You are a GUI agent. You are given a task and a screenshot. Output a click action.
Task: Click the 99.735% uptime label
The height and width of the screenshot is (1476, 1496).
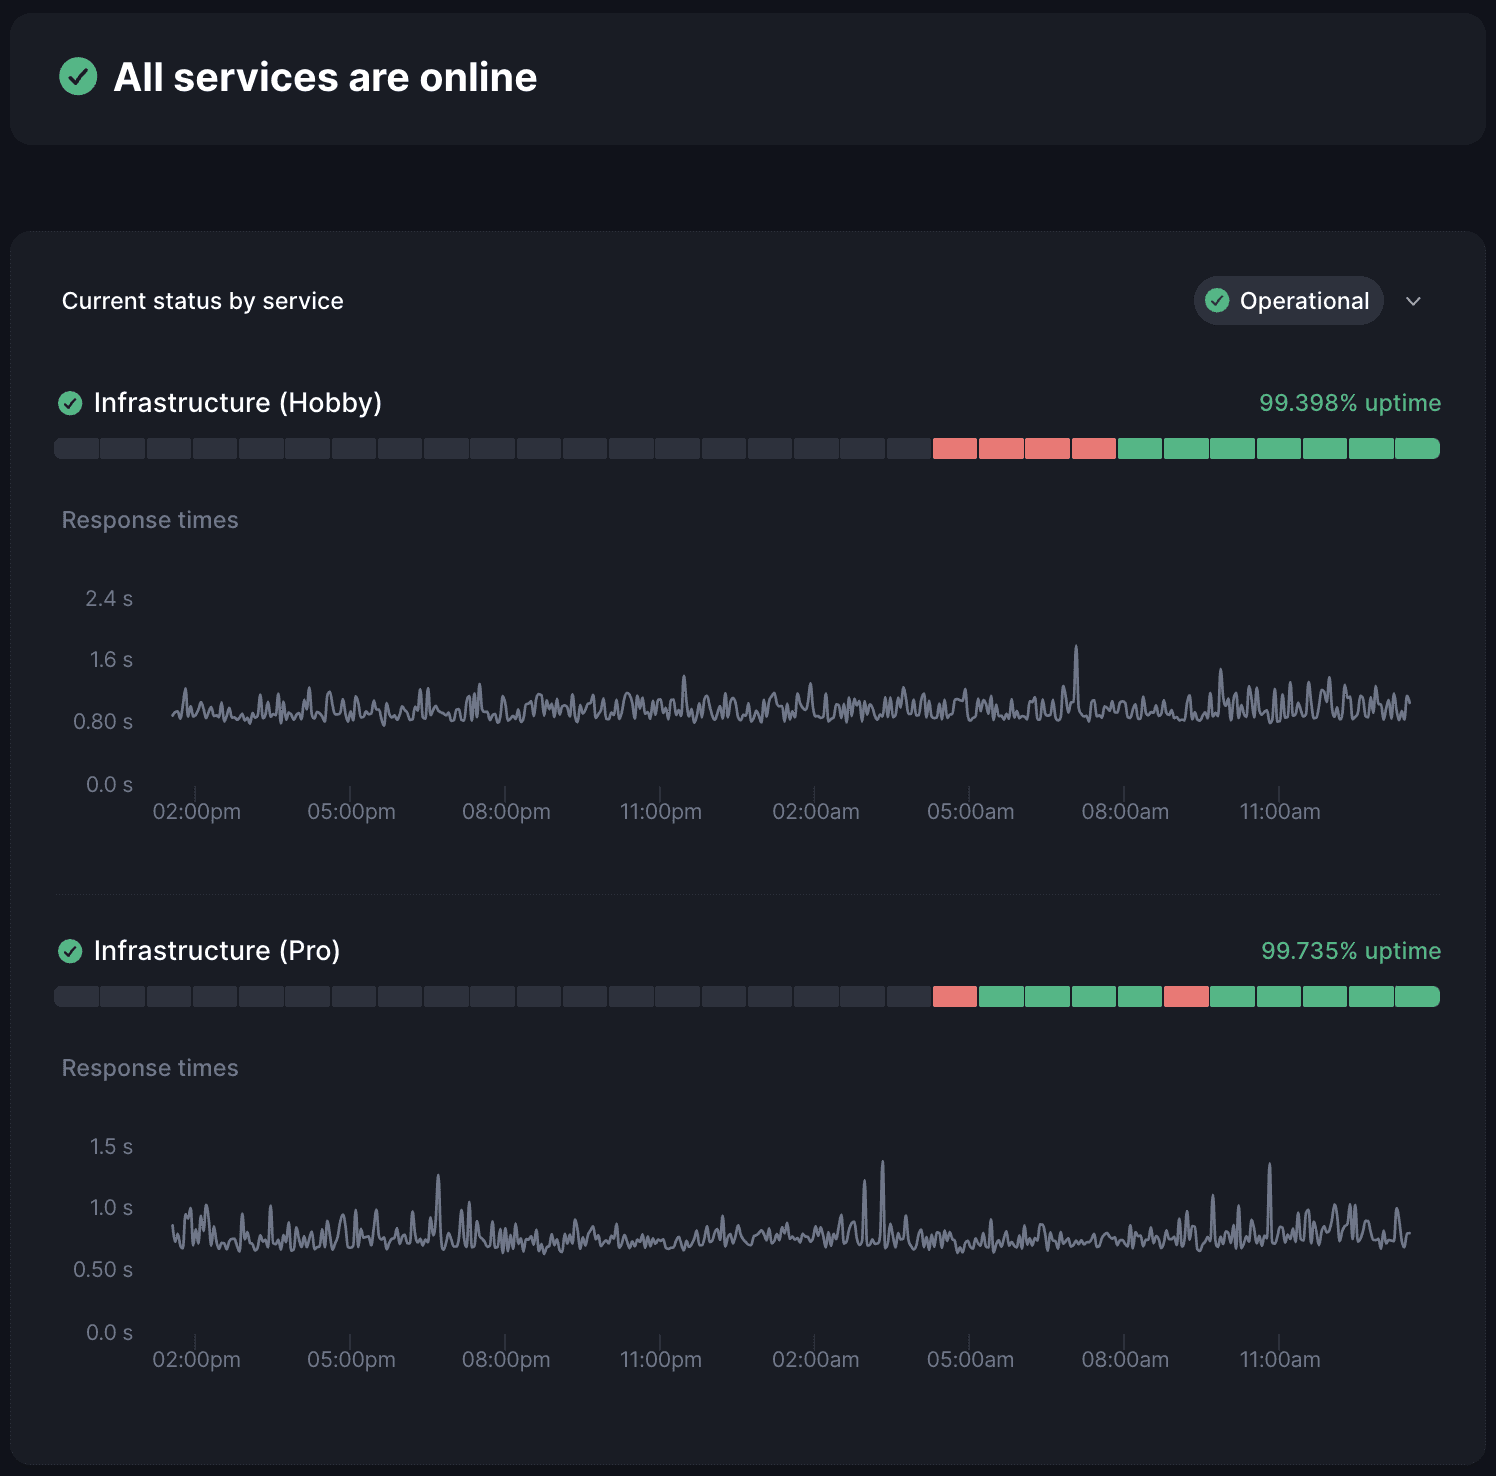click(x=1351, y=951)
